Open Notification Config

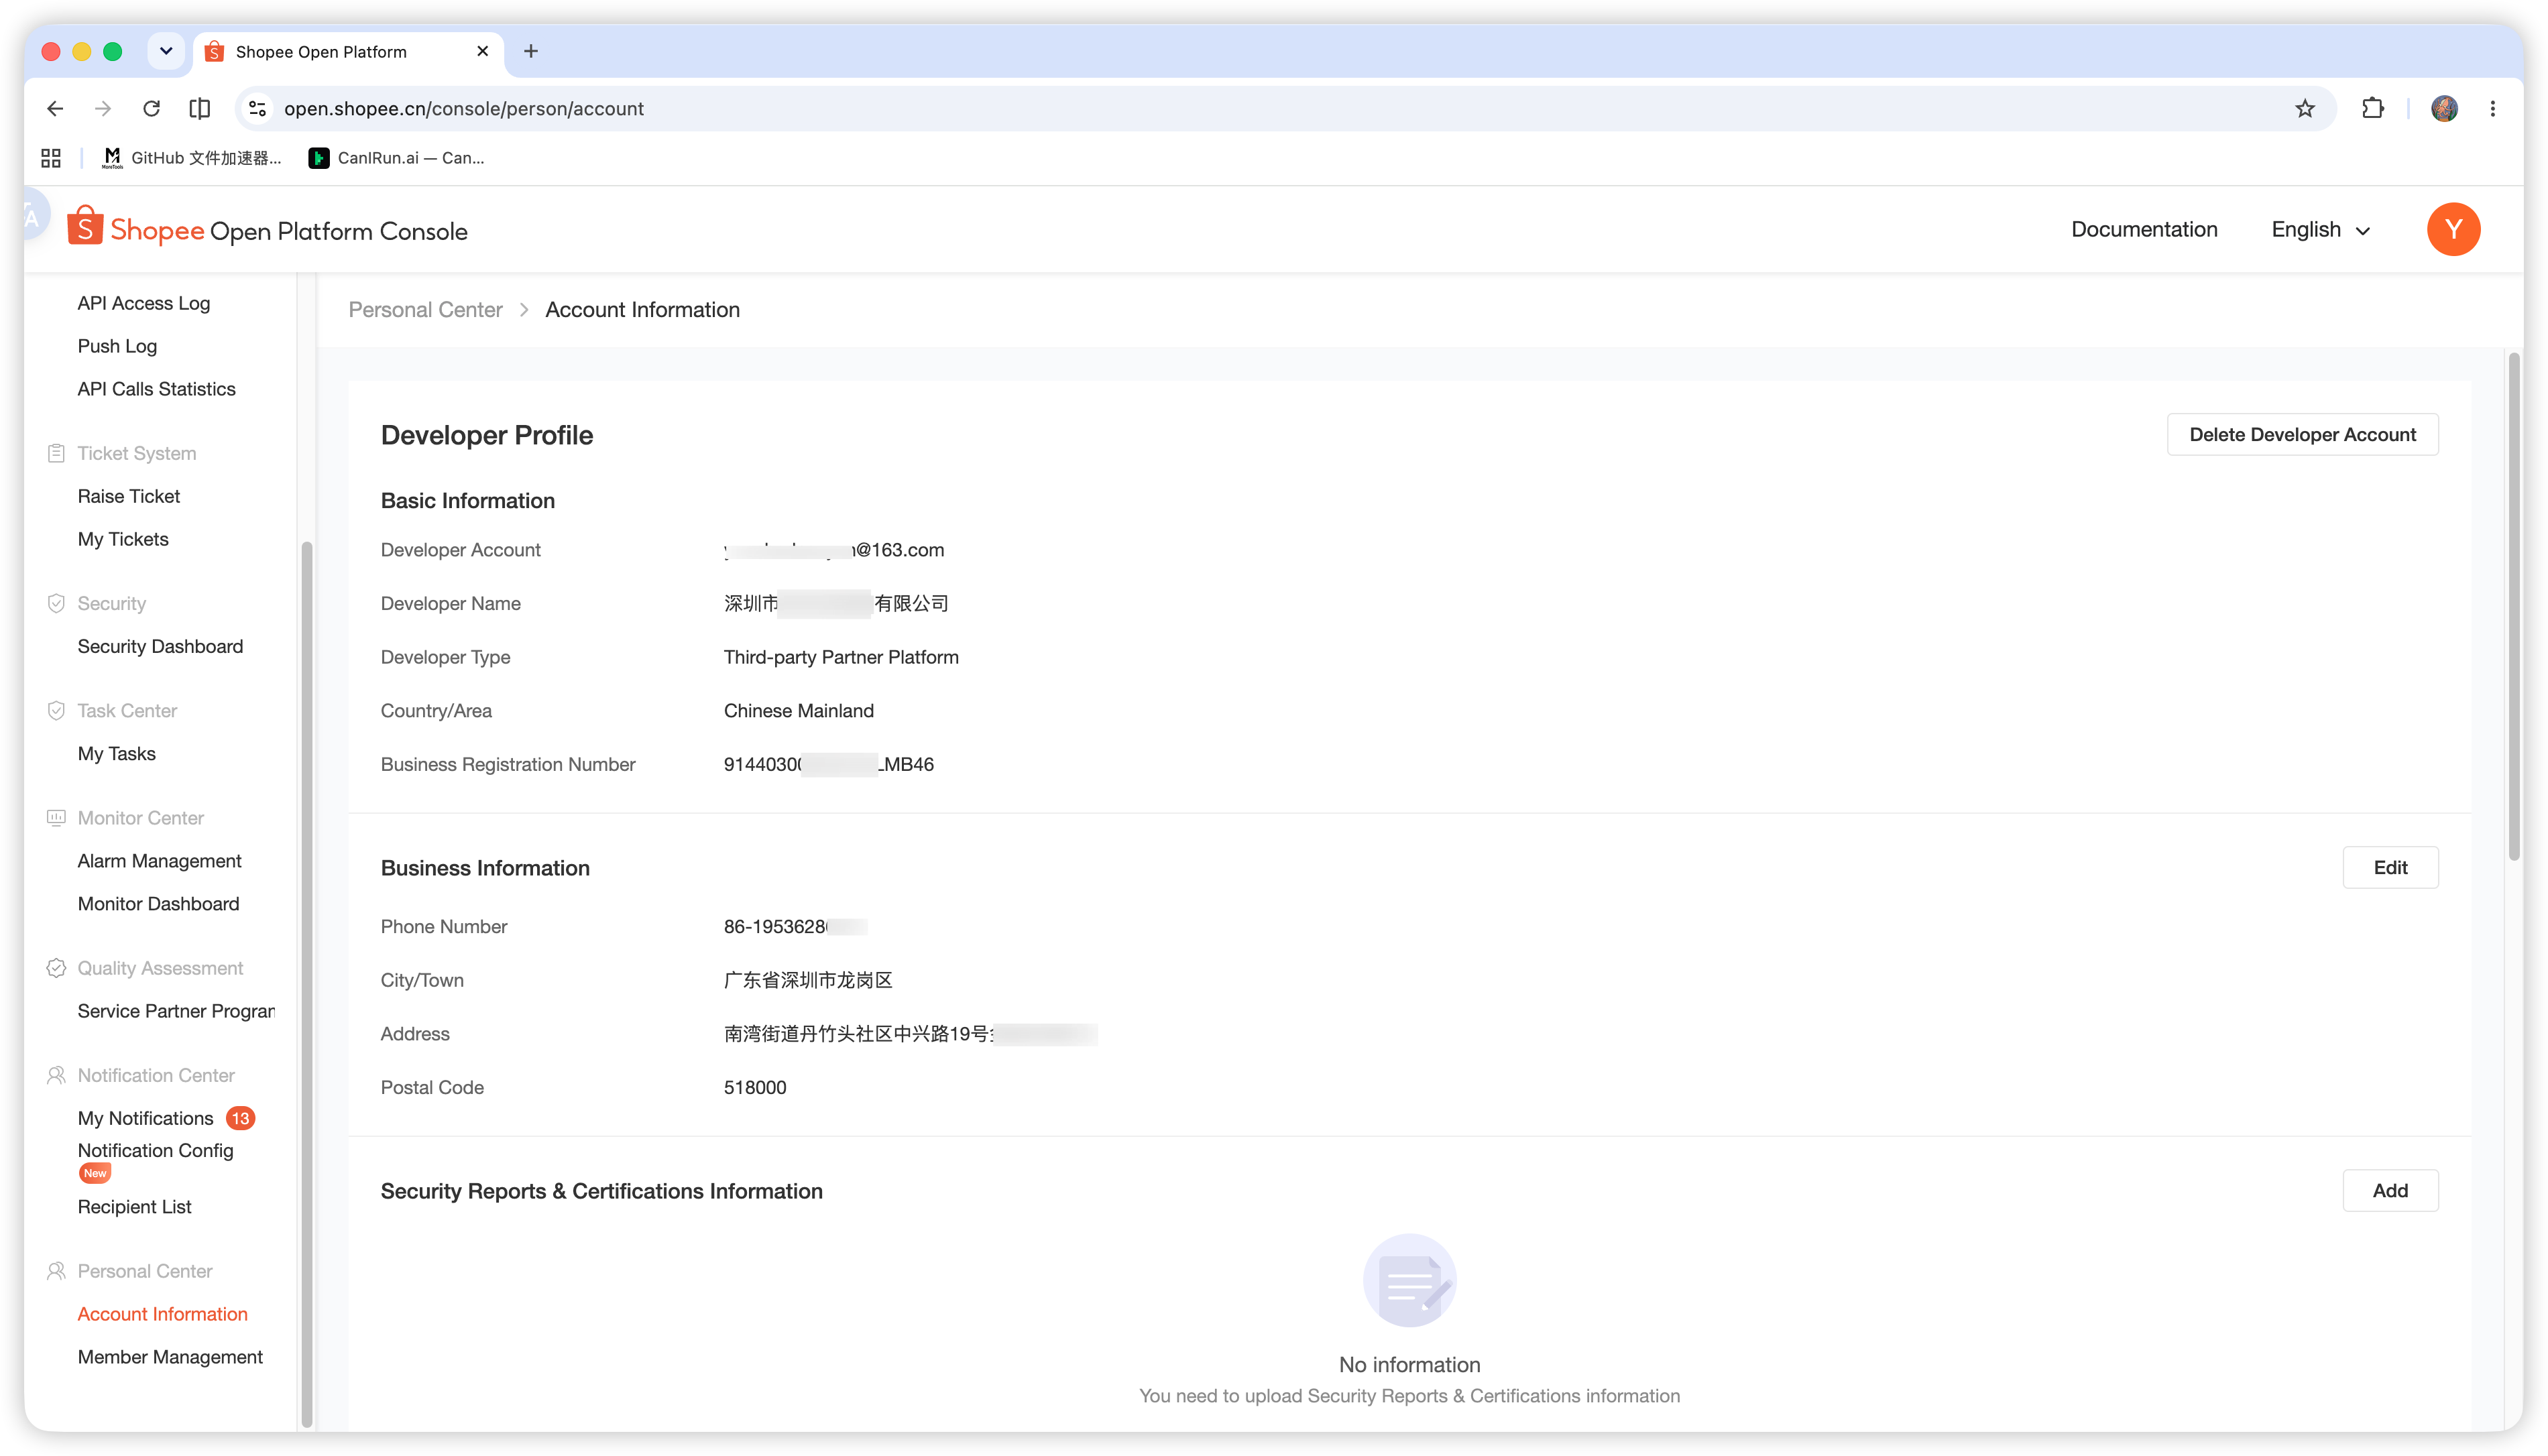tap(155, 1150)
